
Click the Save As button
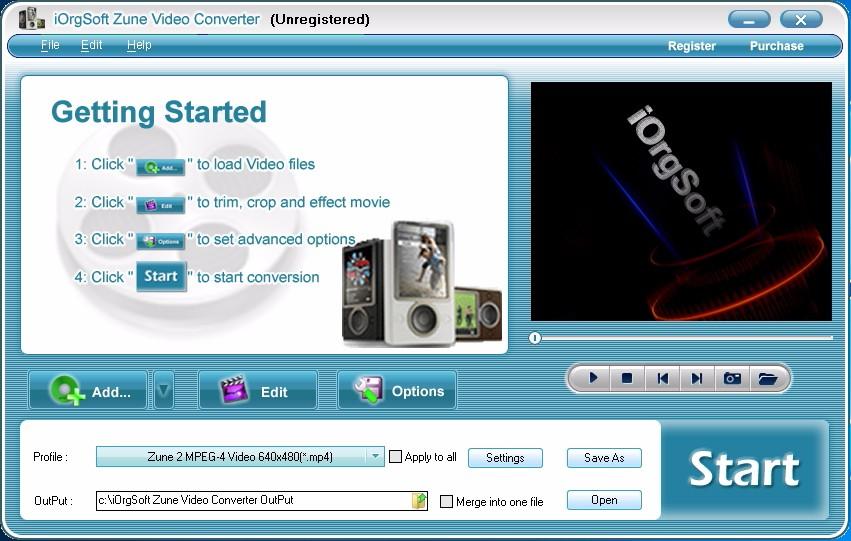pyautogui.click(x=604, y=457)
